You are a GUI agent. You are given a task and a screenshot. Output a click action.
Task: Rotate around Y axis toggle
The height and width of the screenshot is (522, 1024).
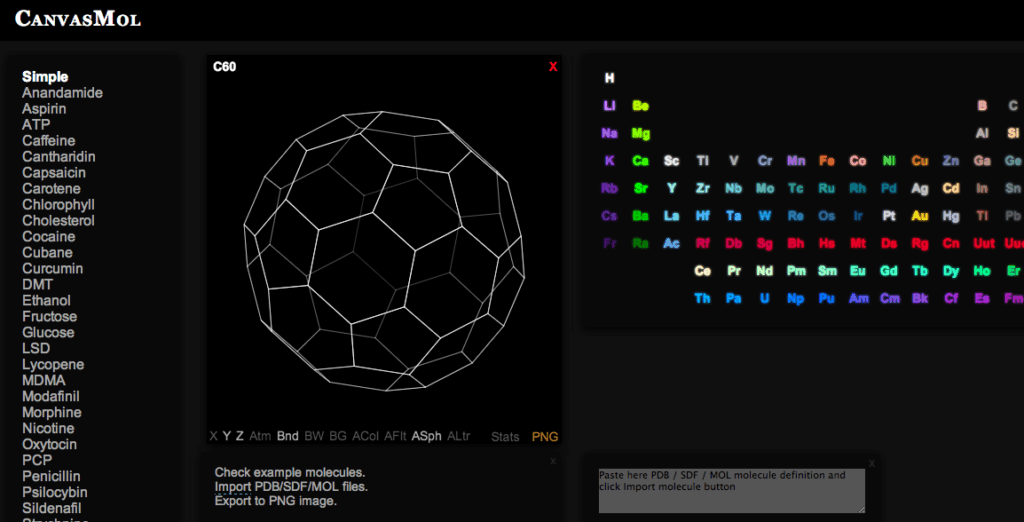click(x=227, y=436)
